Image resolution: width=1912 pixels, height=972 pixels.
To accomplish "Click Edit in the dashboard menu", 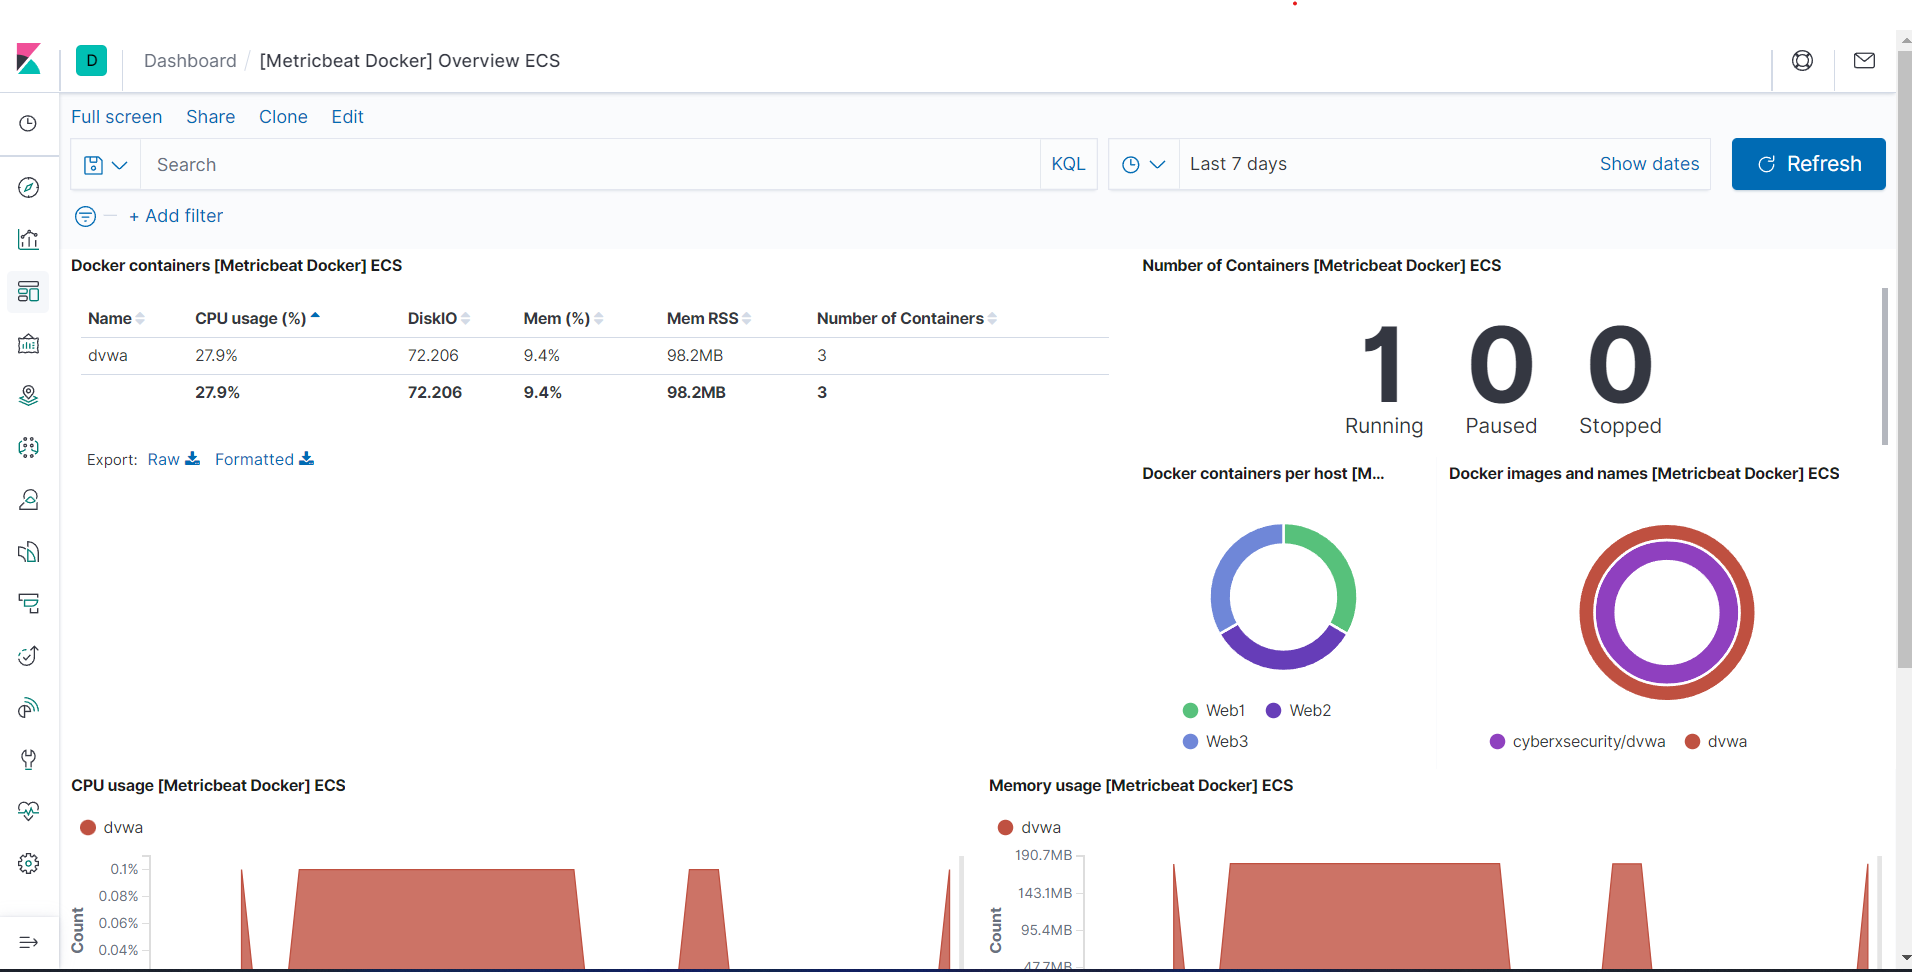I will tap(347, 117).
